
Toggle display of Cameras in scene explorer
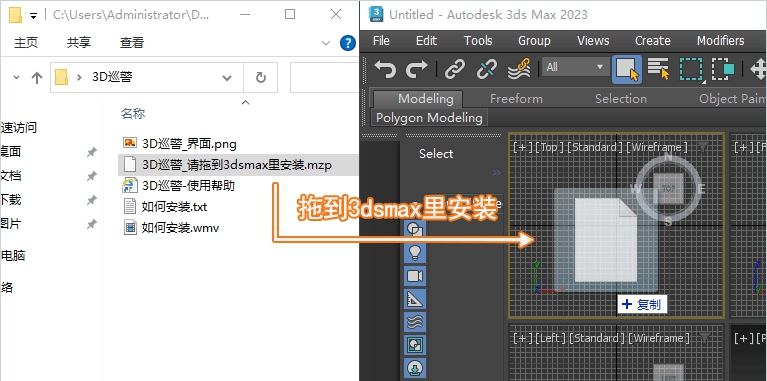tap(415, 276)
